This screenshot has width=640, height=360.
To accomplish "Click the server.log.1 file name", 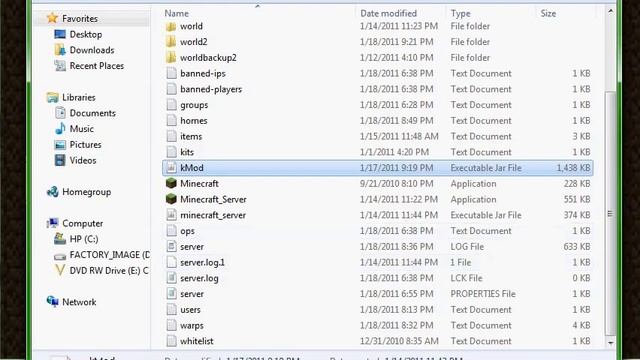I will pyautogui.click(x=202, y=262).
